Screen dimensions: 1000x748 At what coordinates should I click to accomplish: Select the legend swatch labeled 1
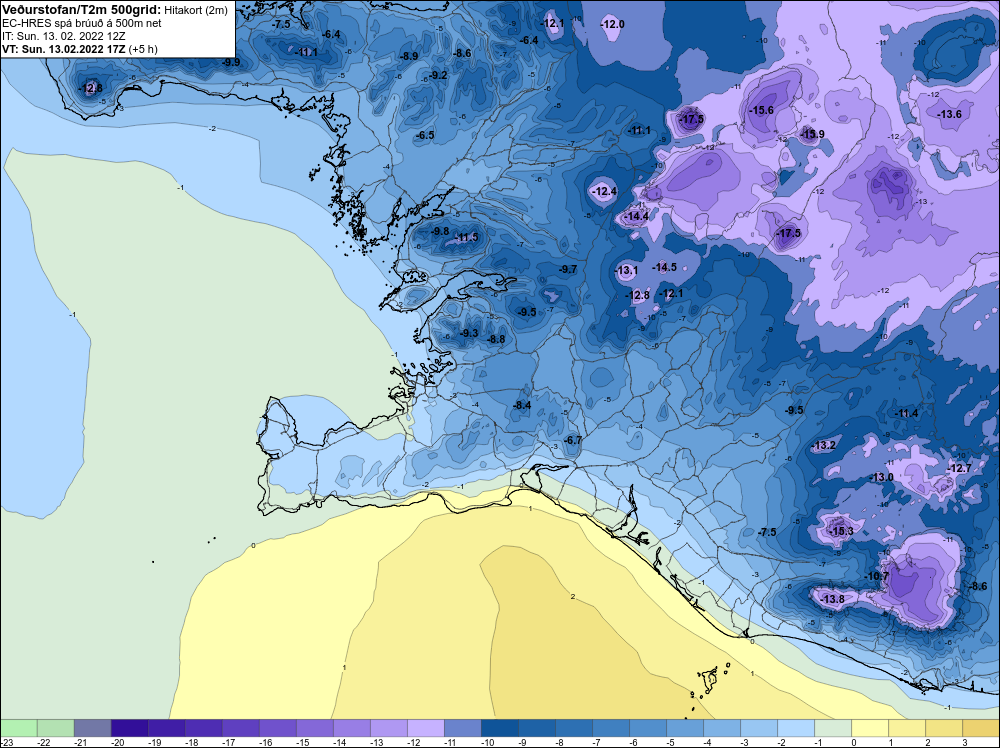click(906, 728)
